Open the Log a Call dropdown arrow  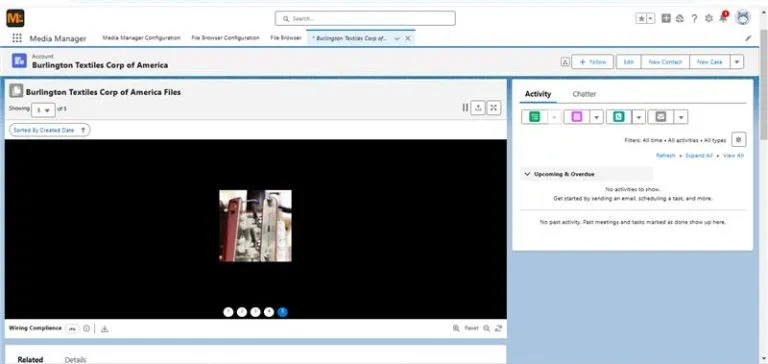639,117
